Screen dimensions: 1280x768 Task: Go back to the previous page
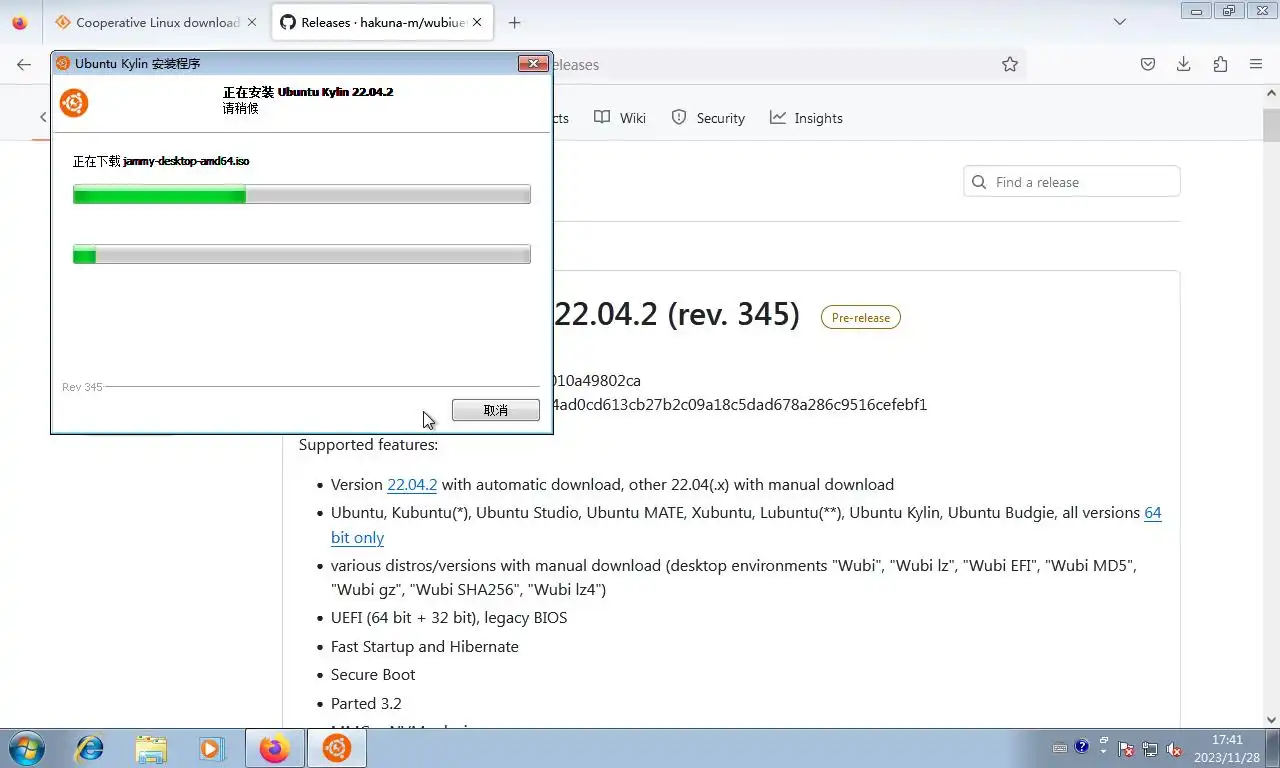24,64
